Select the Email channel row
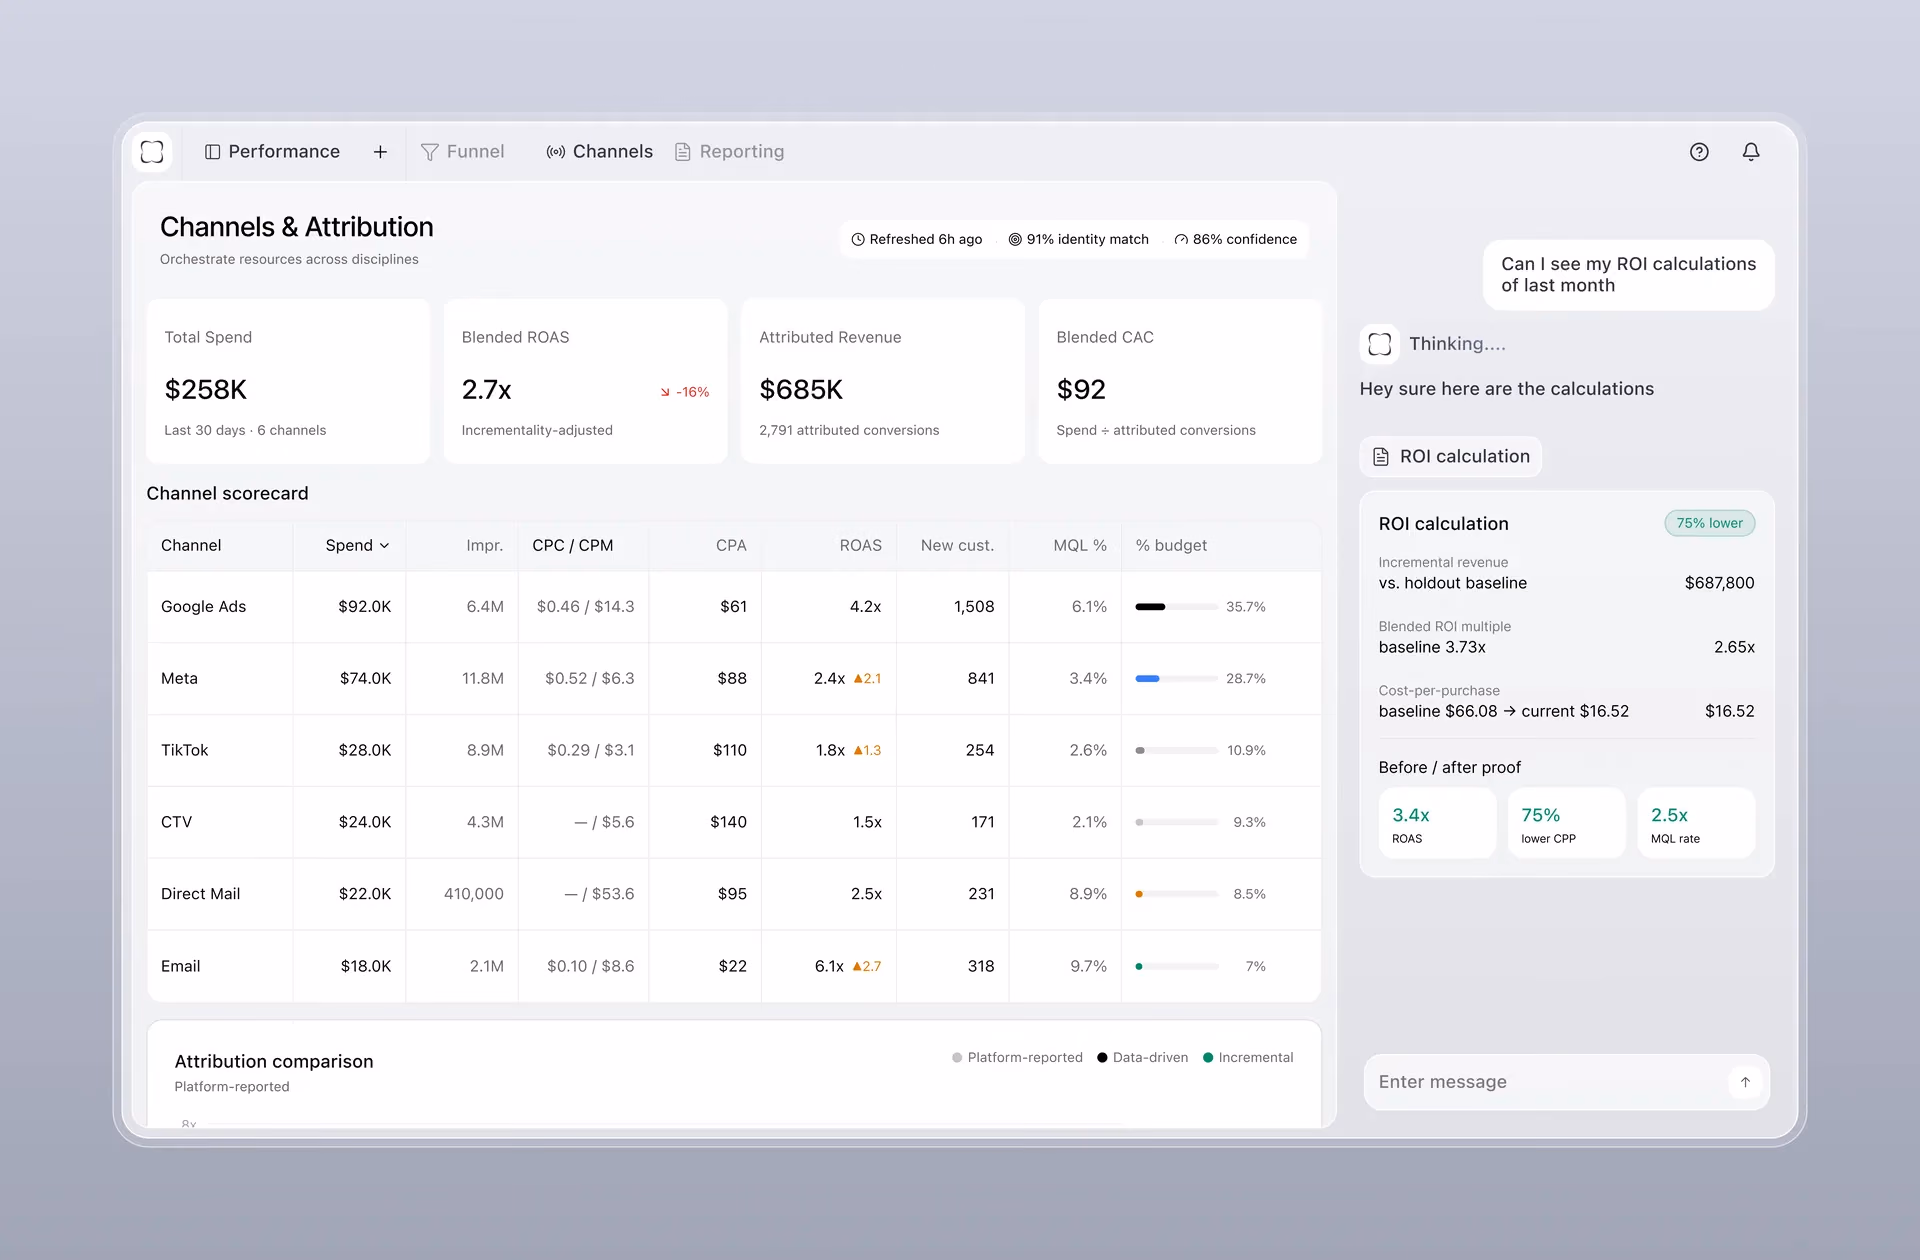1920x1260 pixels. [734, 967]
